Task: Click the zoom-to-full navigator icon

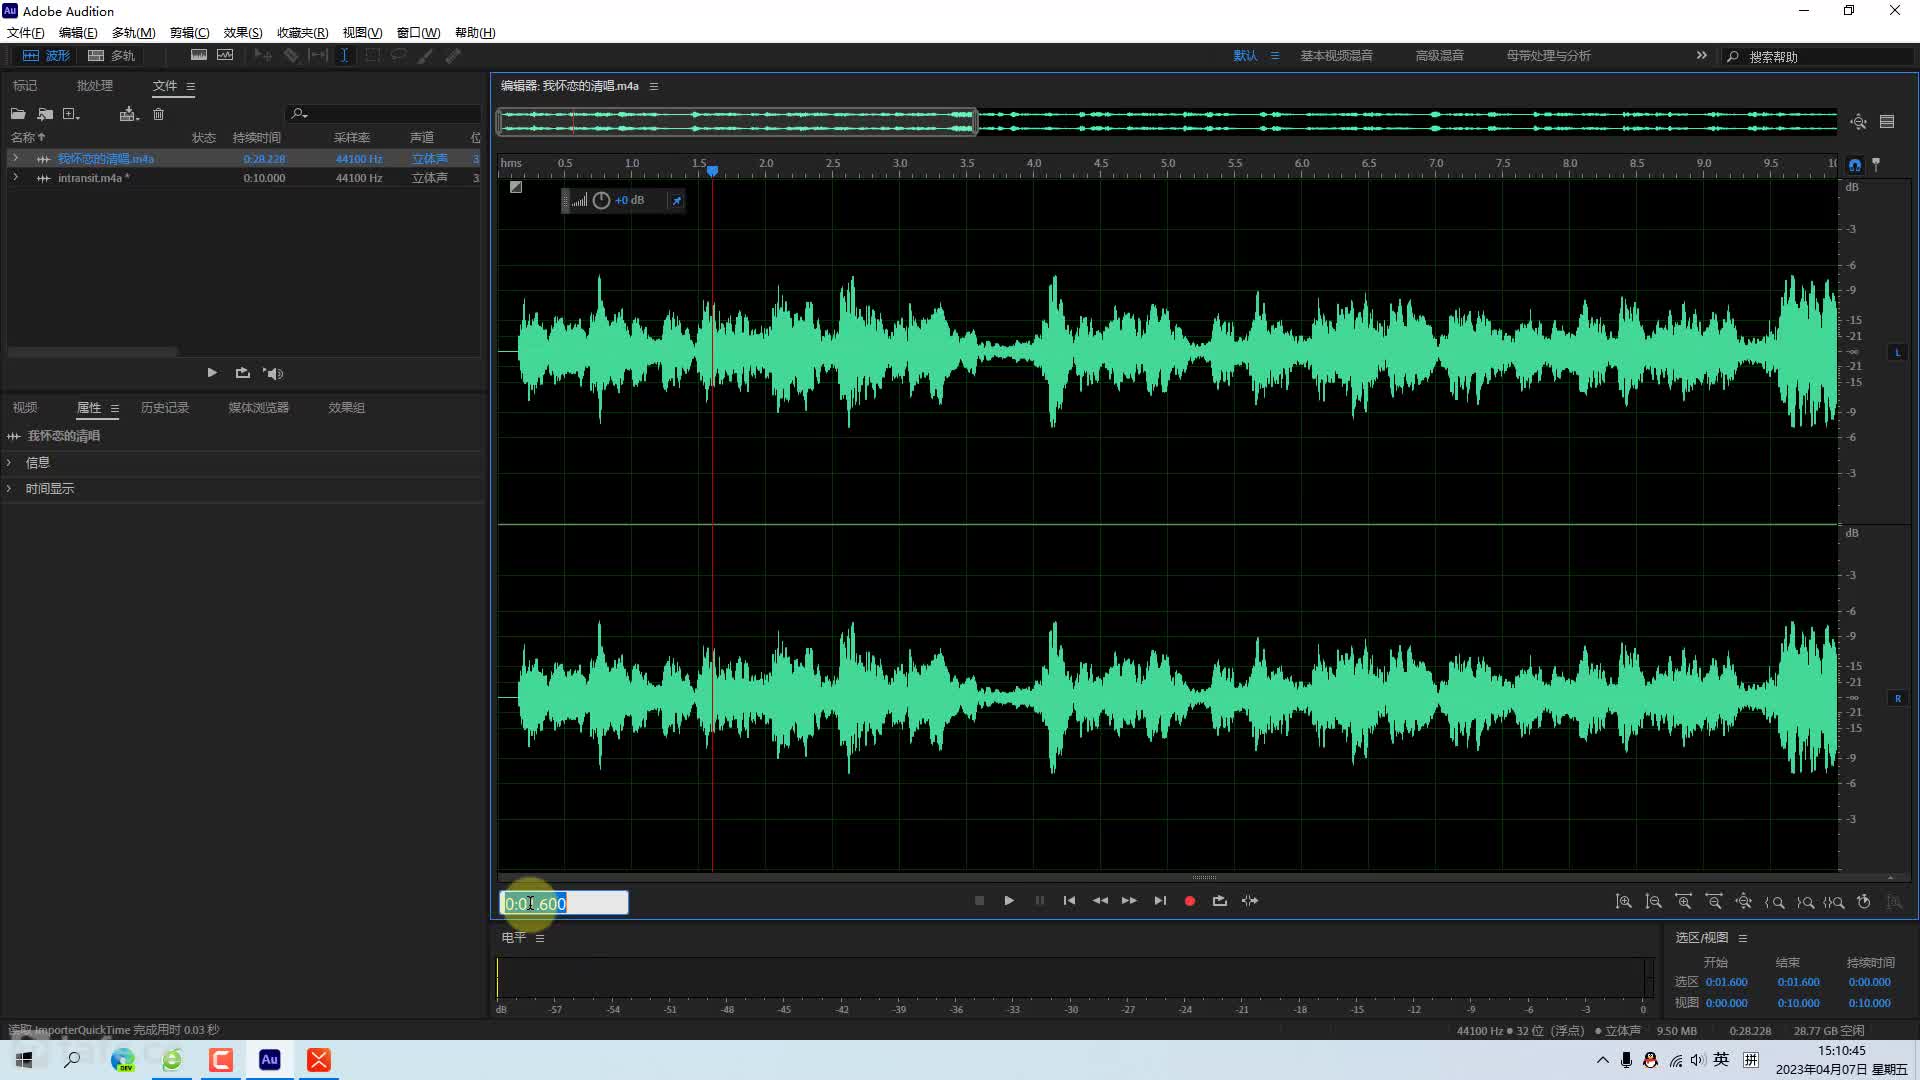Action: tap(1858, 122)
